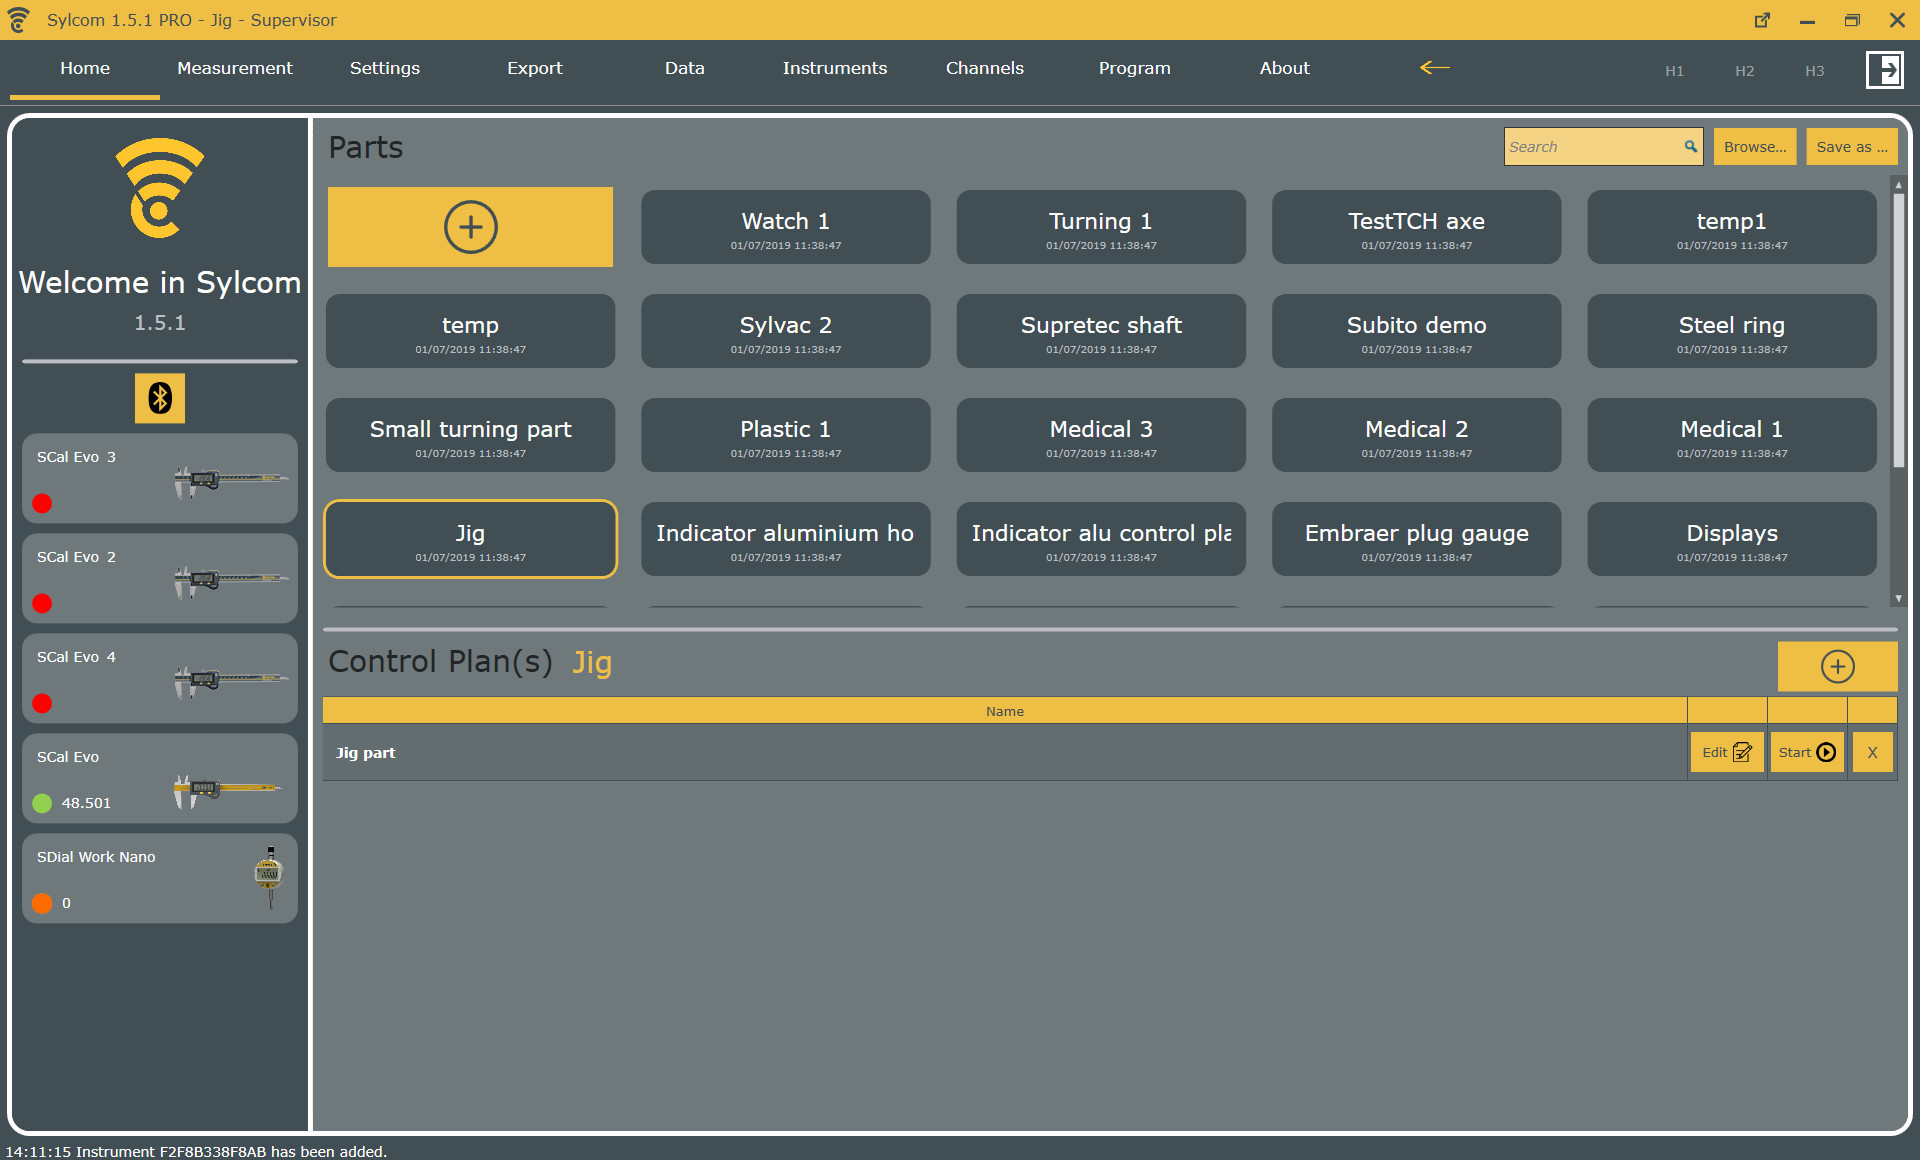Select the Turning 1 part
Viewport: 1920px width, 1160px height.
(1101, 227)
